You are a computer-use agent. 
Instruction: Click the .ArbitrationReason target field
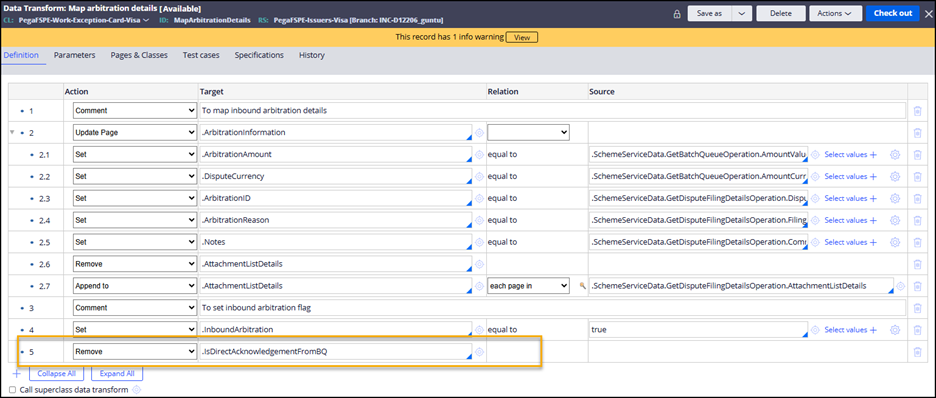pos(336,220)
